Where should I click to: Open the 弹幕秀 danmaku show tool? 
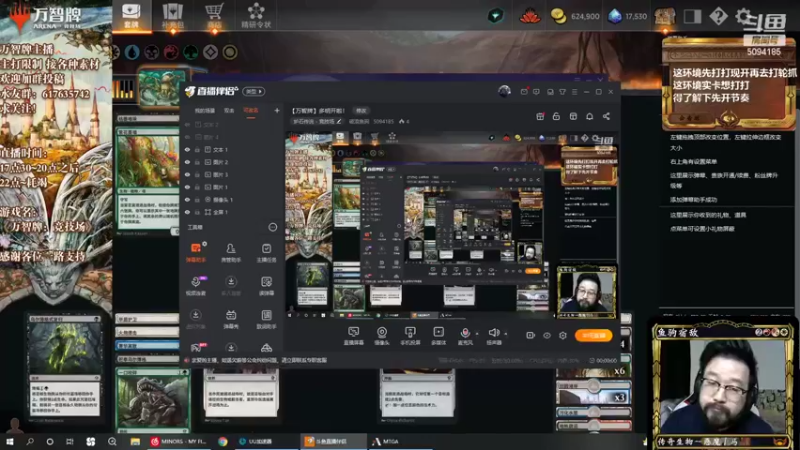(x=231, y=319)
